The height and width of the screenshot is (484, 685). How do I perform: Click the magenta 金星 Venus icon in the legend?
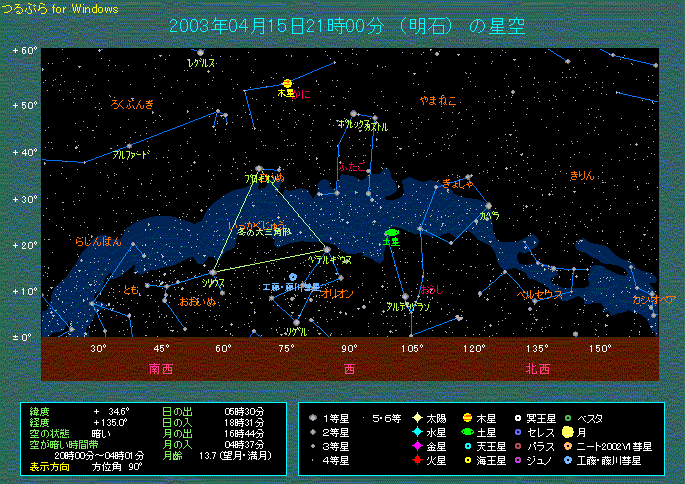pyautogui.click(x=417, y=446)
